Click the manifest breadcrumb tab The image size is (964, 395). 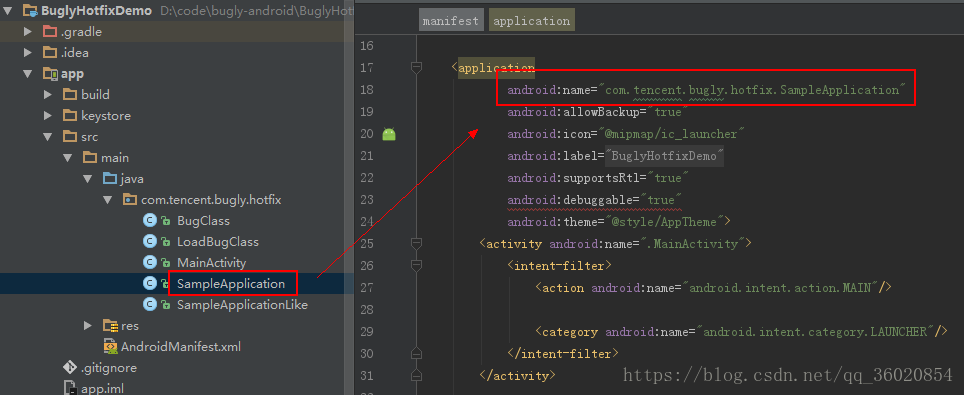pos(452,20)
